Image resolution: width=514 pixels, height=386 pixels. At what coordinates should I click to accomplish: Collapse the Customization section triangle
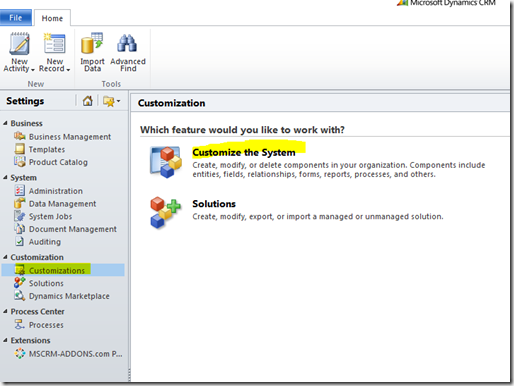pyautogui.click(x=5, y=257)
